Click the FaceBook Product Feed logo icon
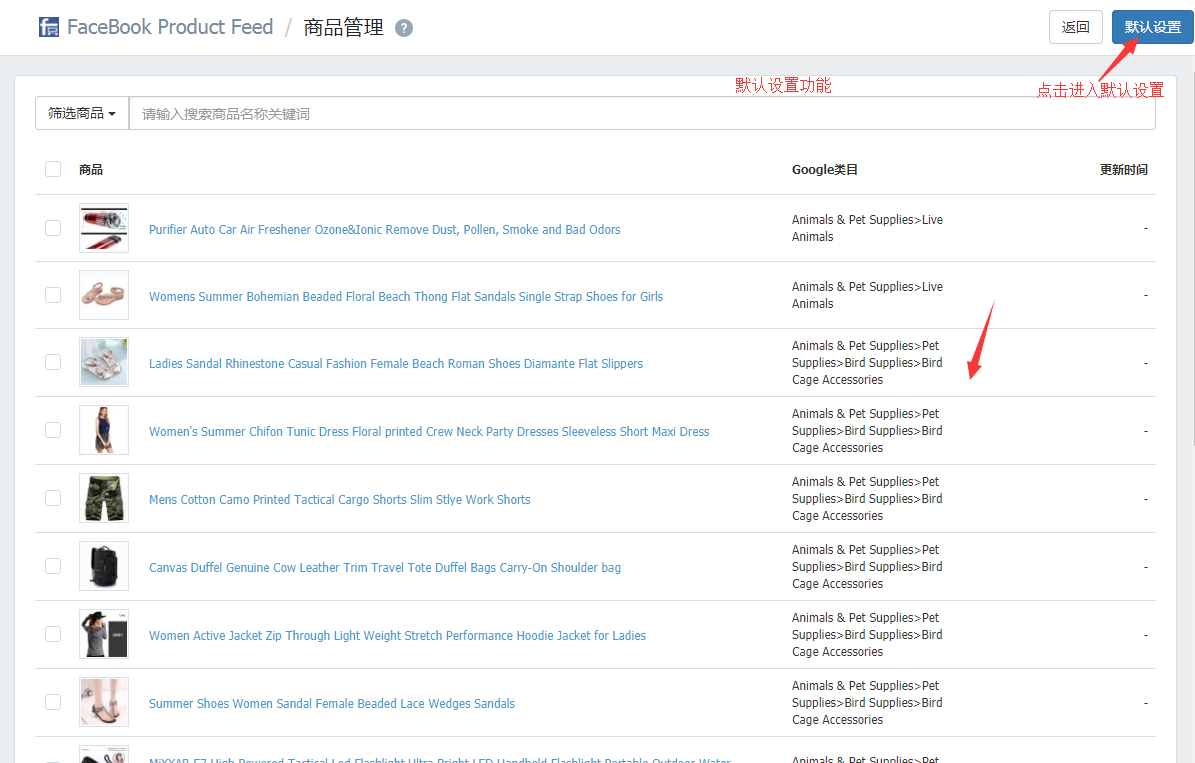The width and height of the screenshot is (1195, 763). 49,27
